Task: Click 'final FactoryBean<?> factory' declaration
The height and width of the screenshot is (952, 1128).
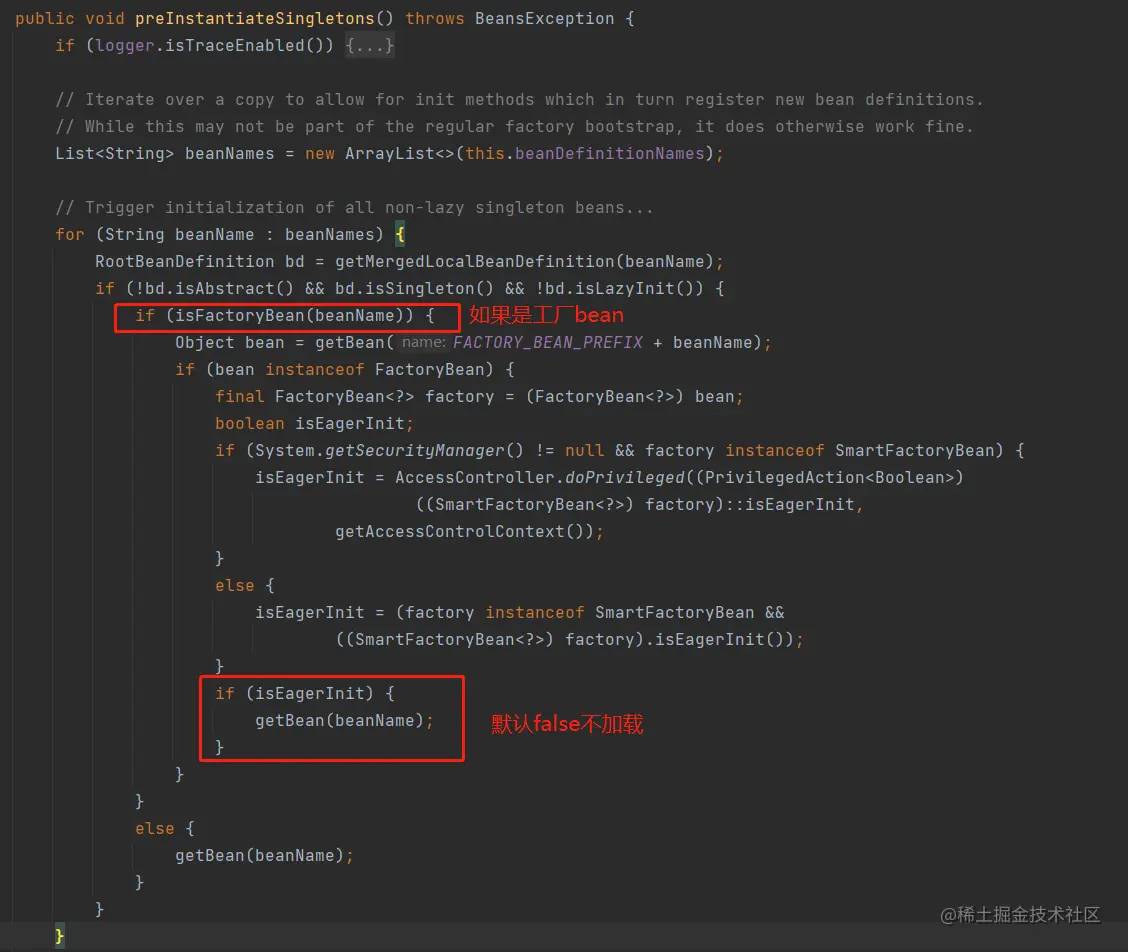Action: point(354,396)
